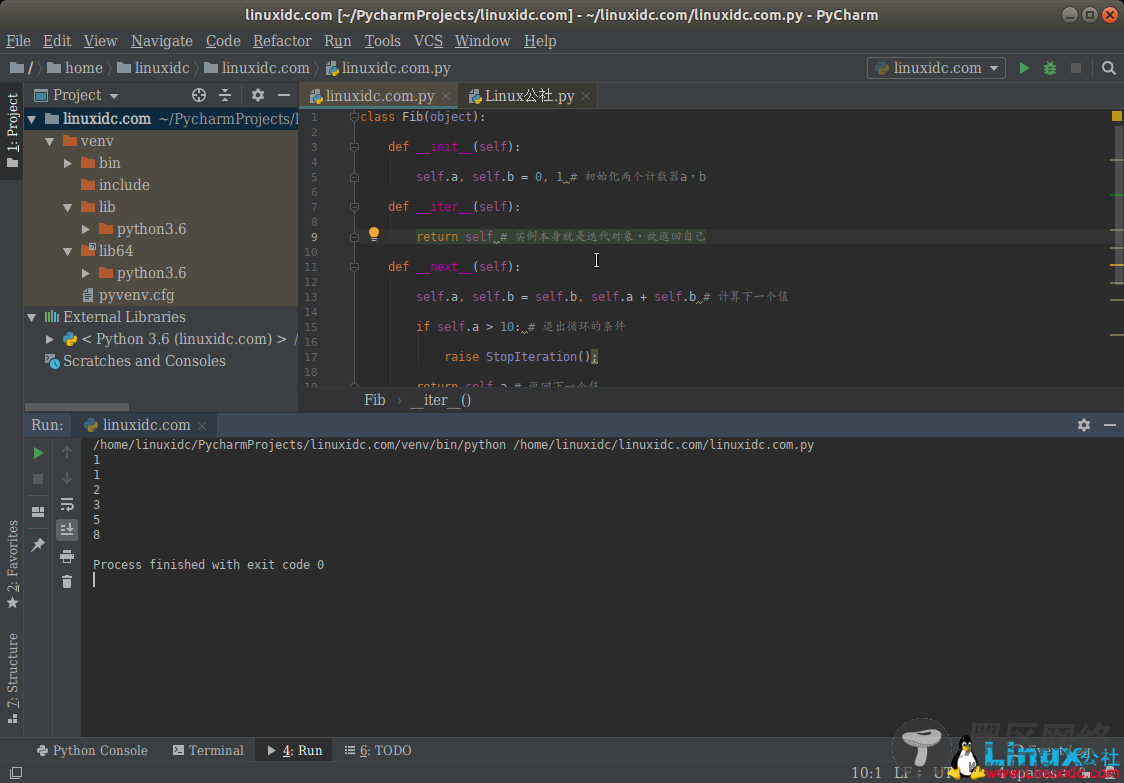Open the Project view dropdown

point(76,95)
